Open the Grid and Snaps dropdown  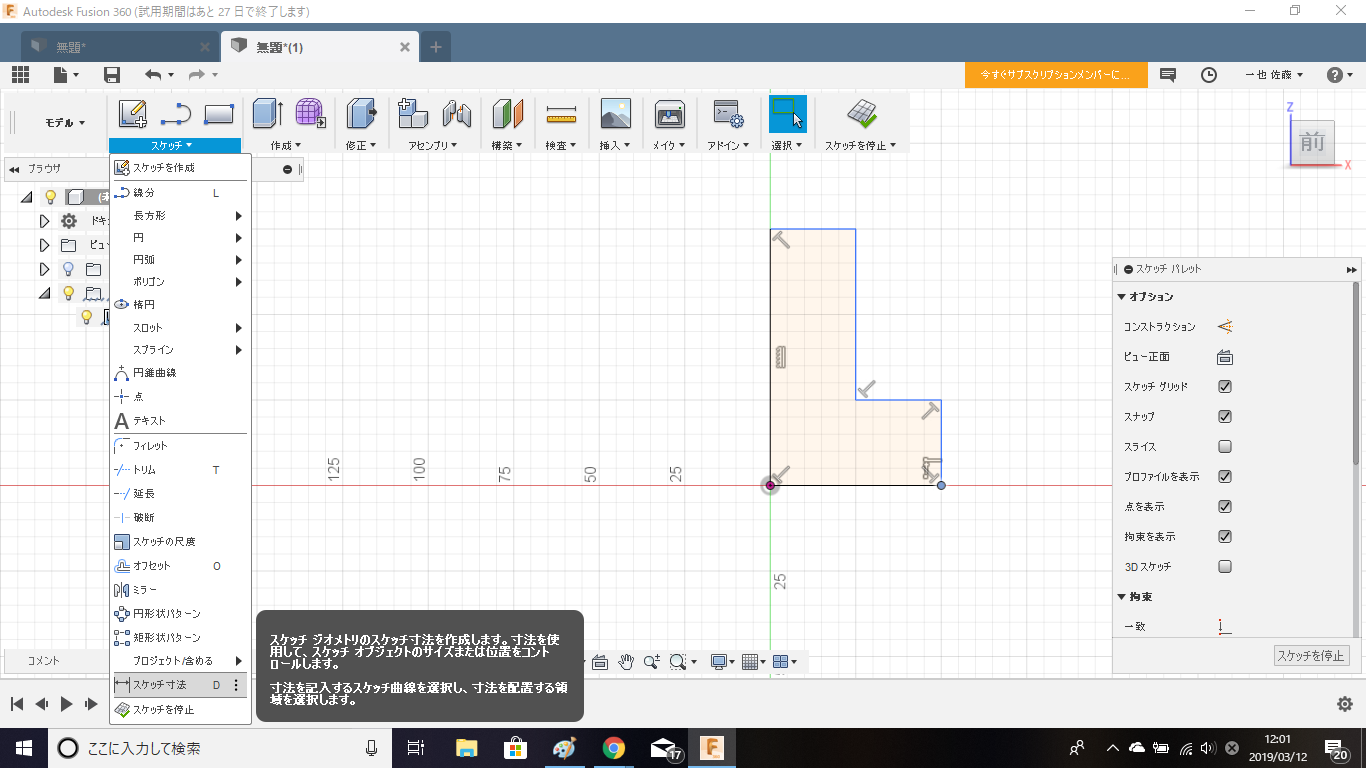tap(753, 661)
